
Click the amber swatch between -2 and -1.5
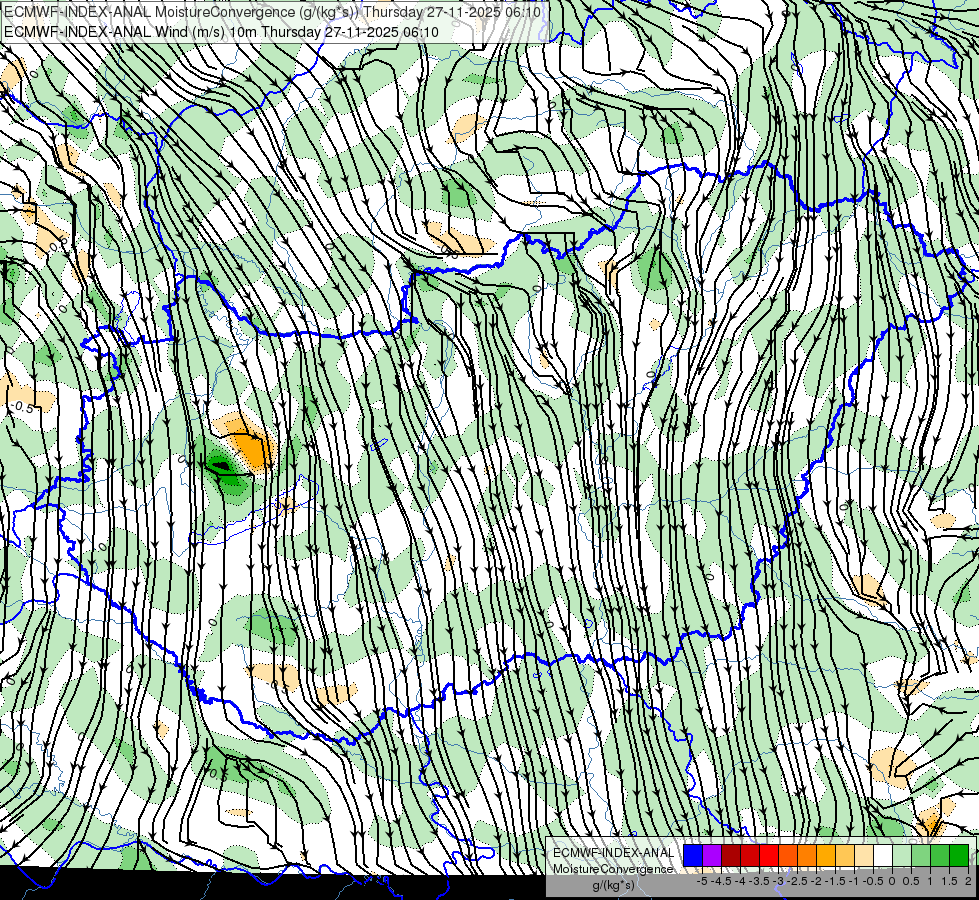coord(826,855)
